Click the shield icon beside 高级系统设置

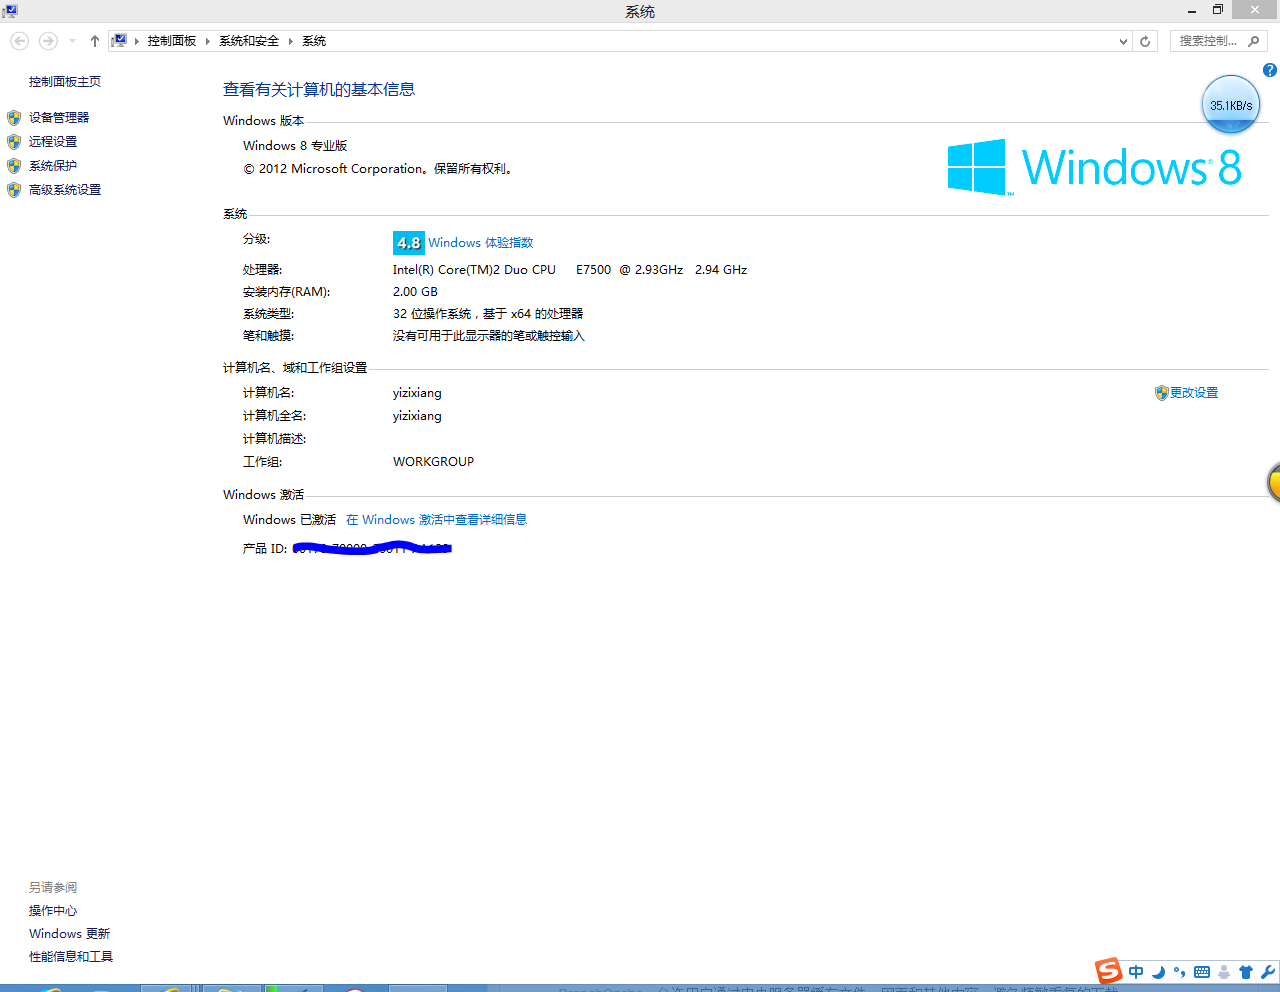click(x=14, y=190)
